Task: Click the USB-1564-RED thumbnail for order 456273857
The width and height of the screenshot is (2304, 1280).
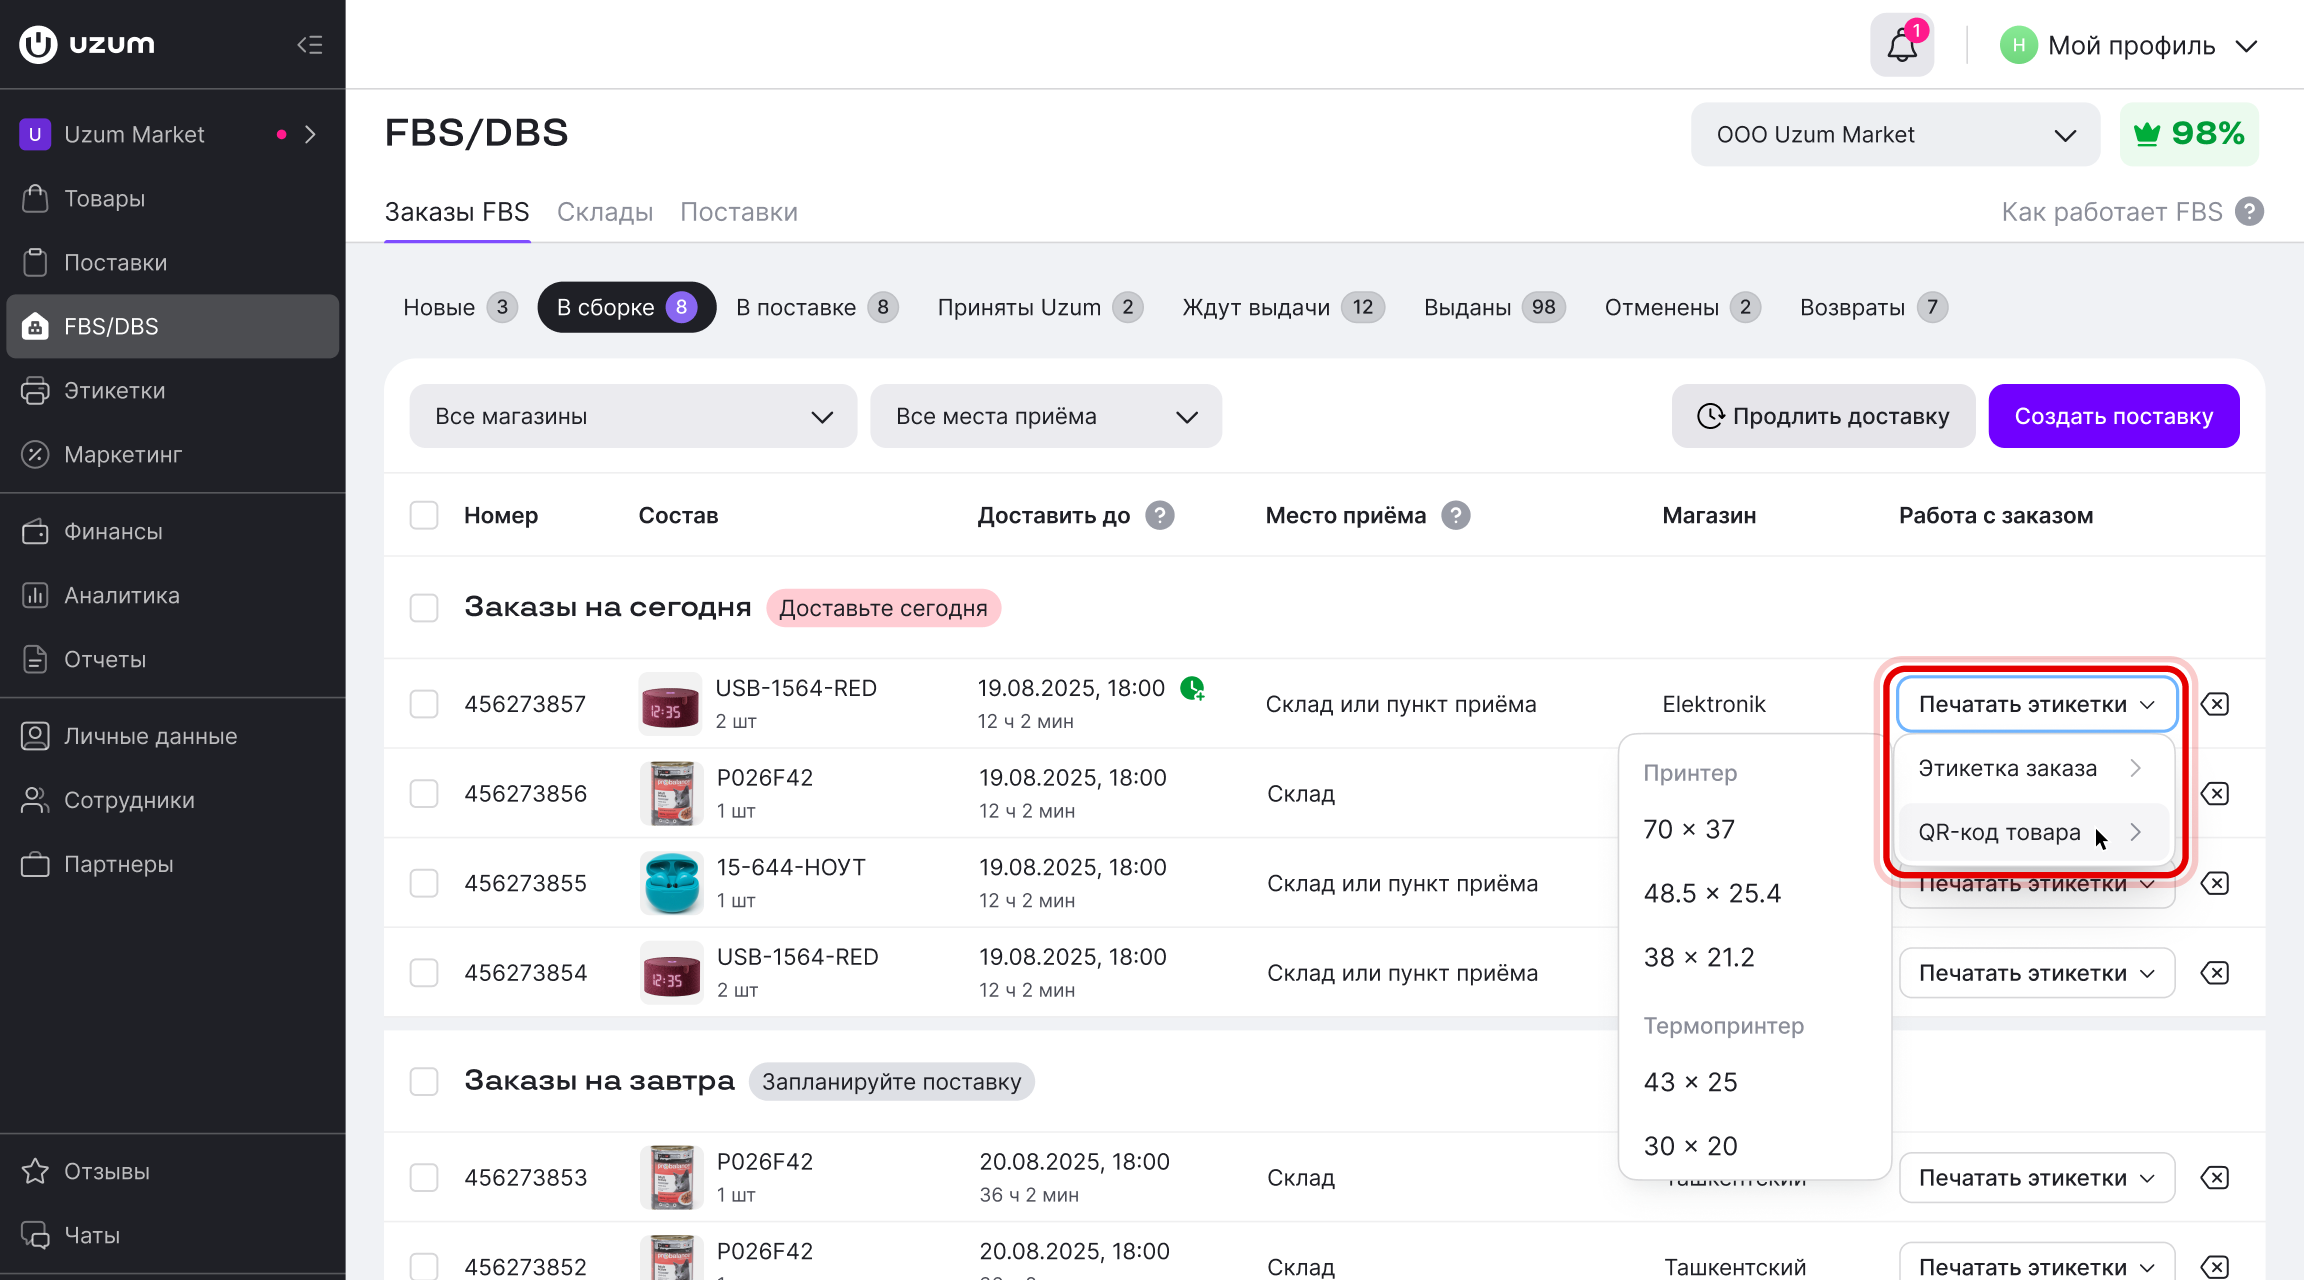Action: point(670,704)
